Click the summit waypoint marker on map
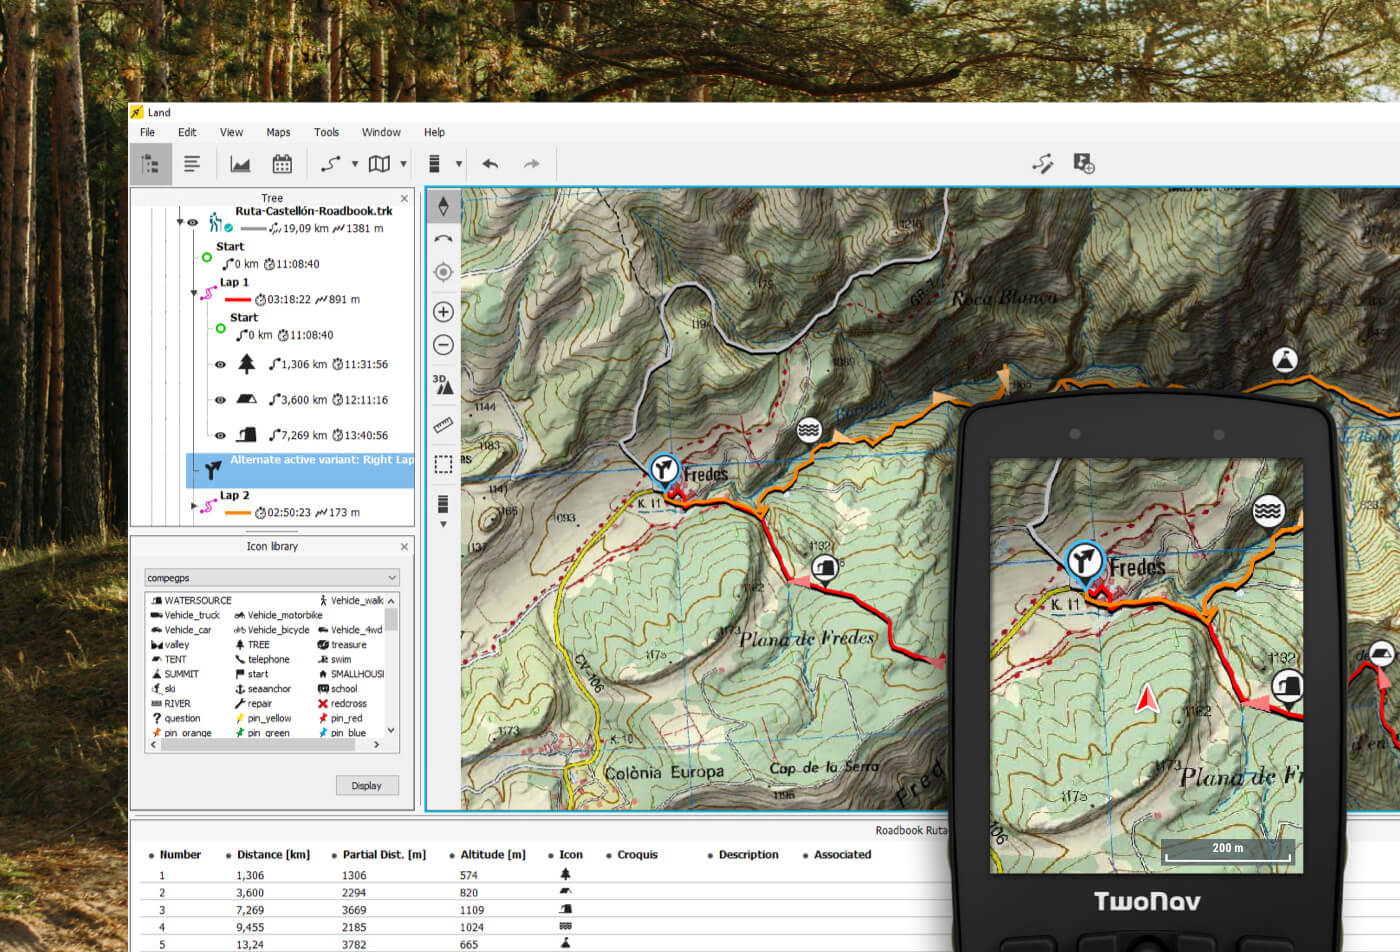The height and width of the screenshot is (952, 1400). 1285,360
